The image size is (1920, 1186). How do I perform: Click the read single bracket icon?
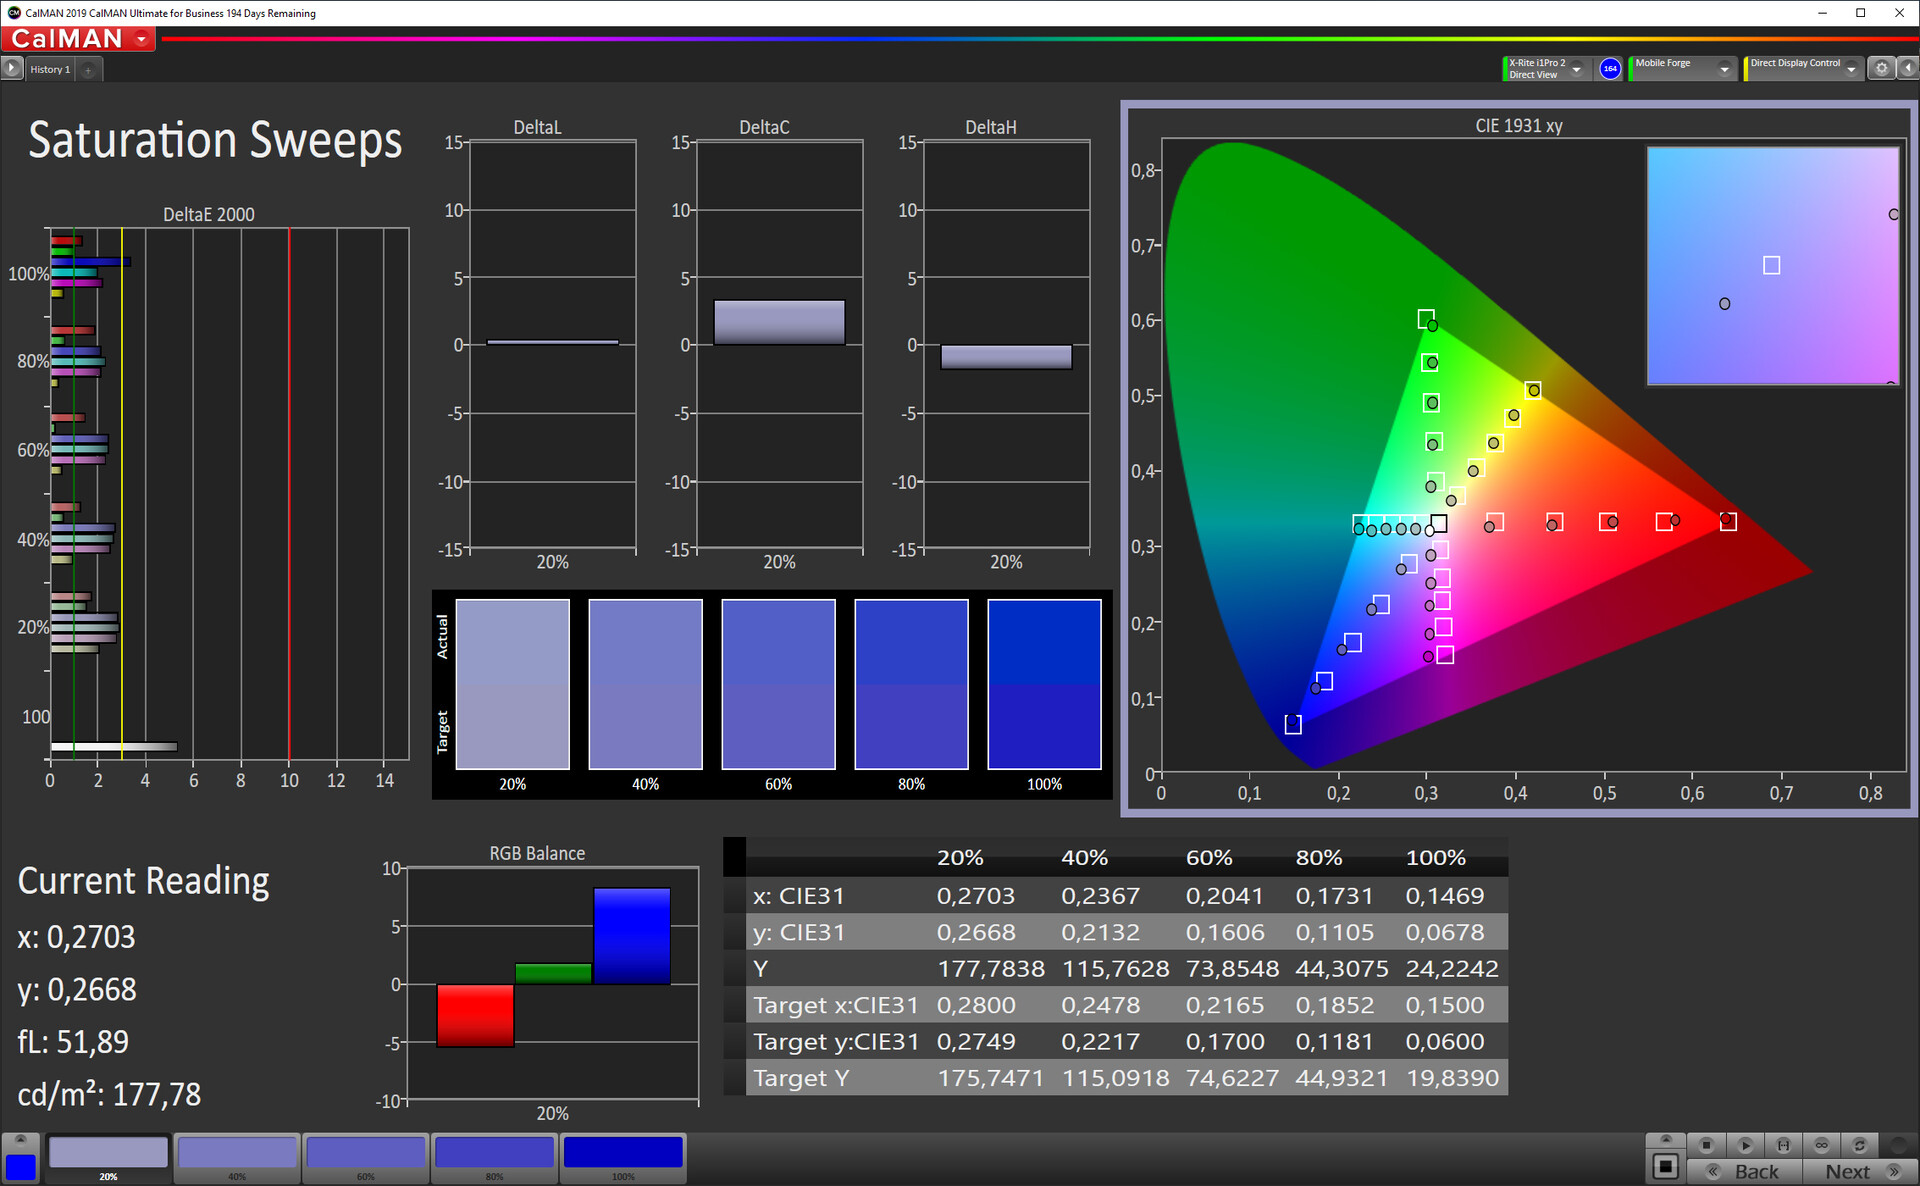click(x=1783, y=1145)
